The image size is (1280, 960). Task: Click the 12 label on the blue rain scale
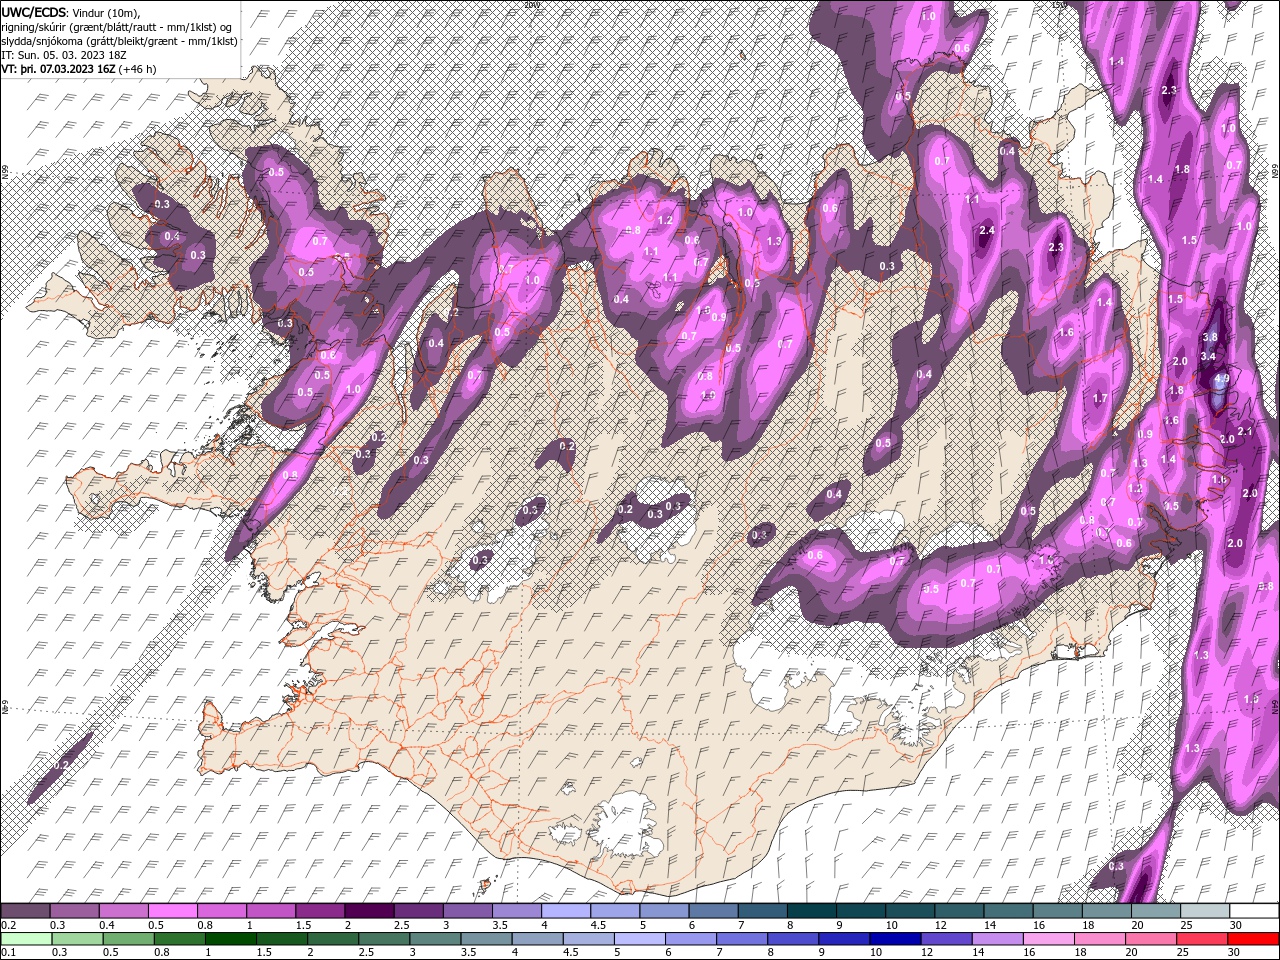[x=928, y=953]
